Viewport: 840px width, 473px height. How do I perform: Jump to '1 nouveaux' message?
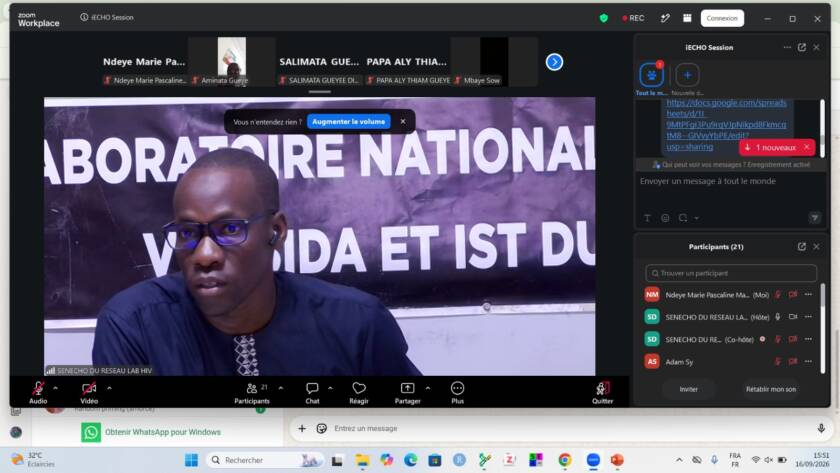click(770, 147)
